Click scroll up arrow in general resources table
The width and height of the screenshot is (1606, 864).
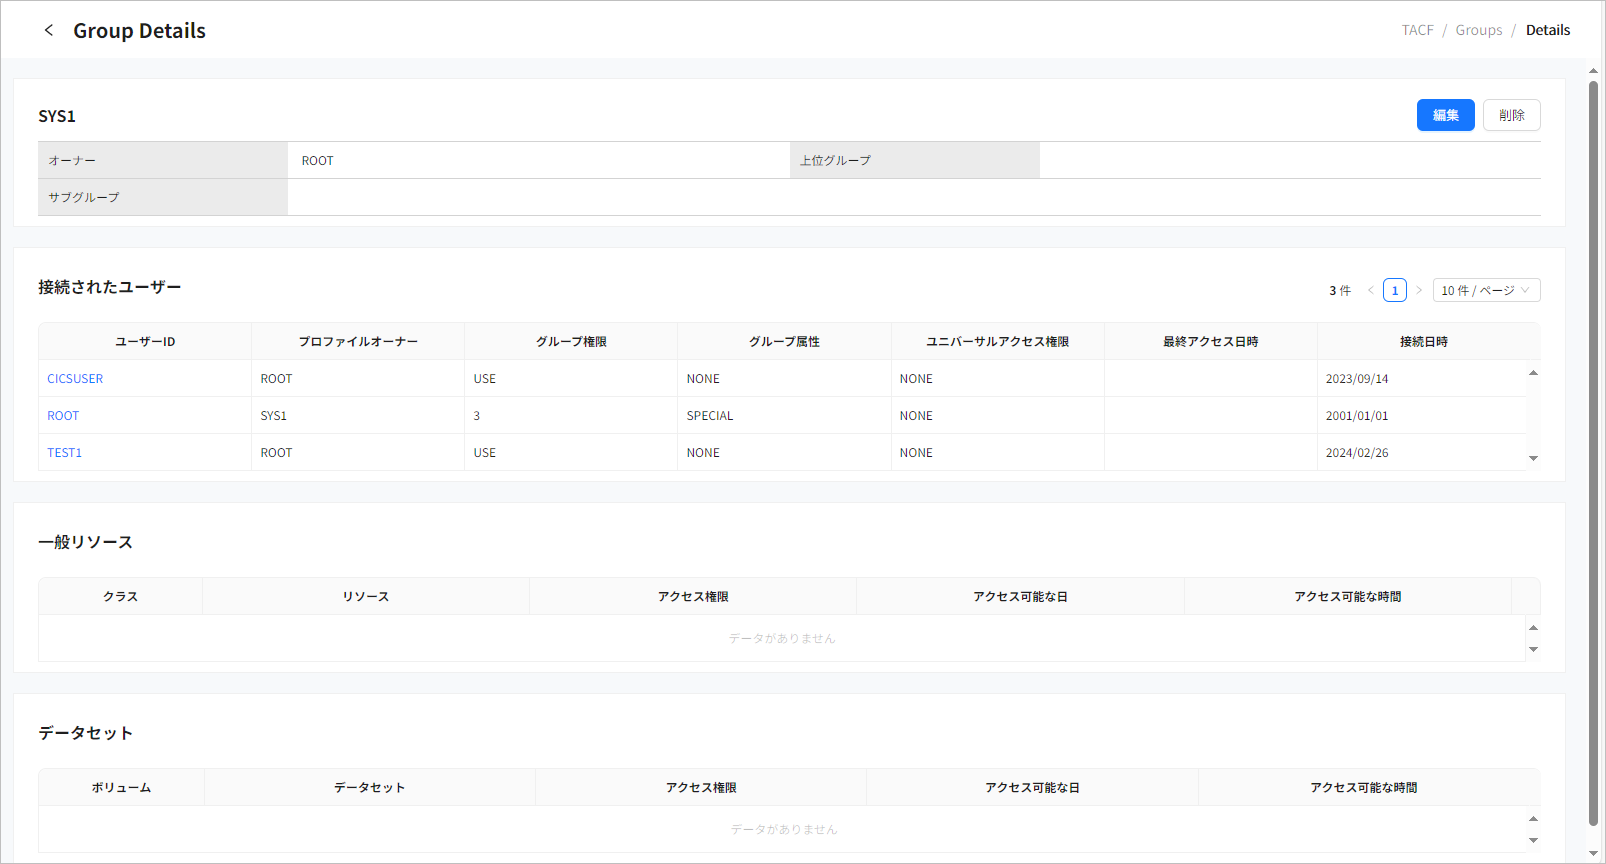(x=1533, y=628)
